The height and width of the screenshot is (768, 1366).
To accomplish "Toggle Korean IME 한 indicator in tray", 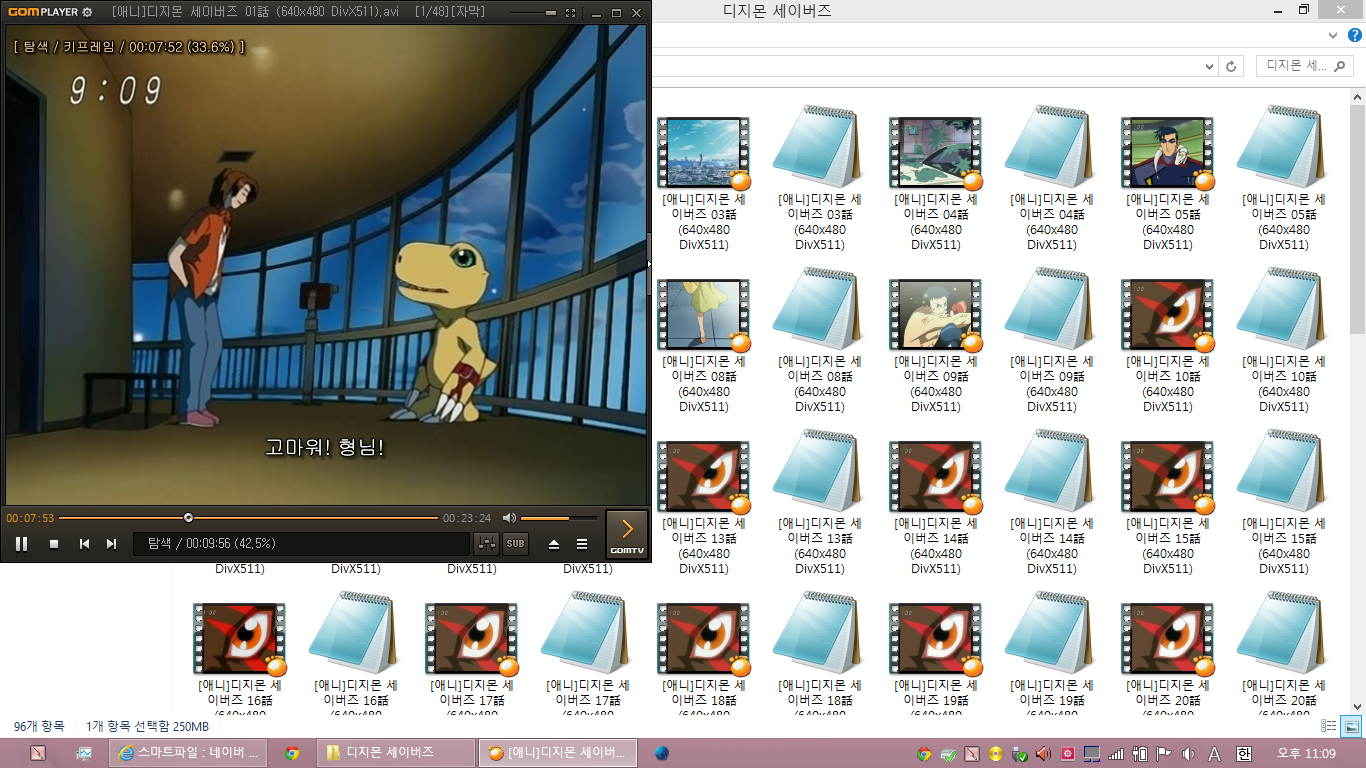I will click(x=1244, y=753).
